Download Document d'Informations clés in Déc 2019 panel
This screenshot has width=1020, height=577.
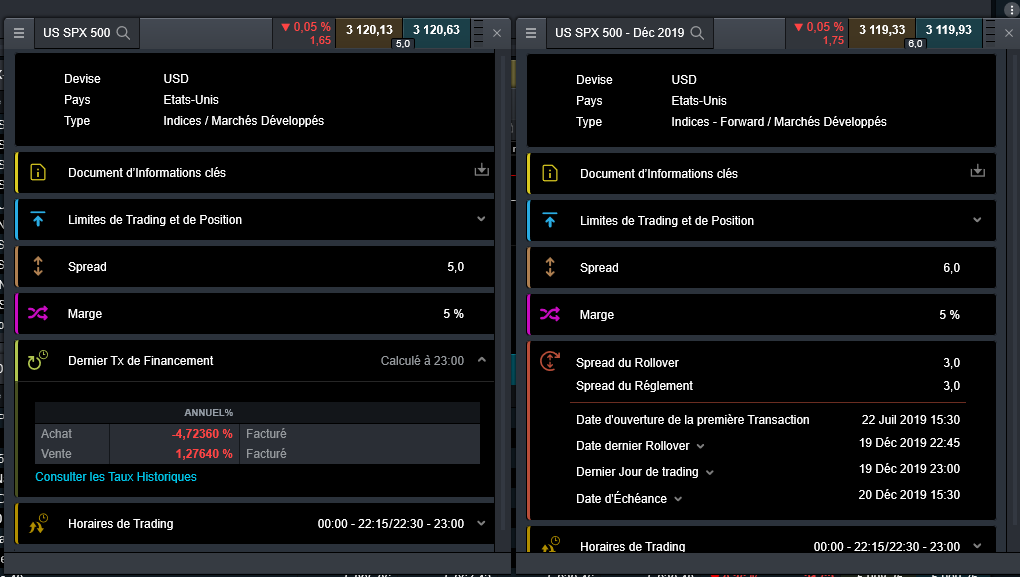click(x=978, y=171)
